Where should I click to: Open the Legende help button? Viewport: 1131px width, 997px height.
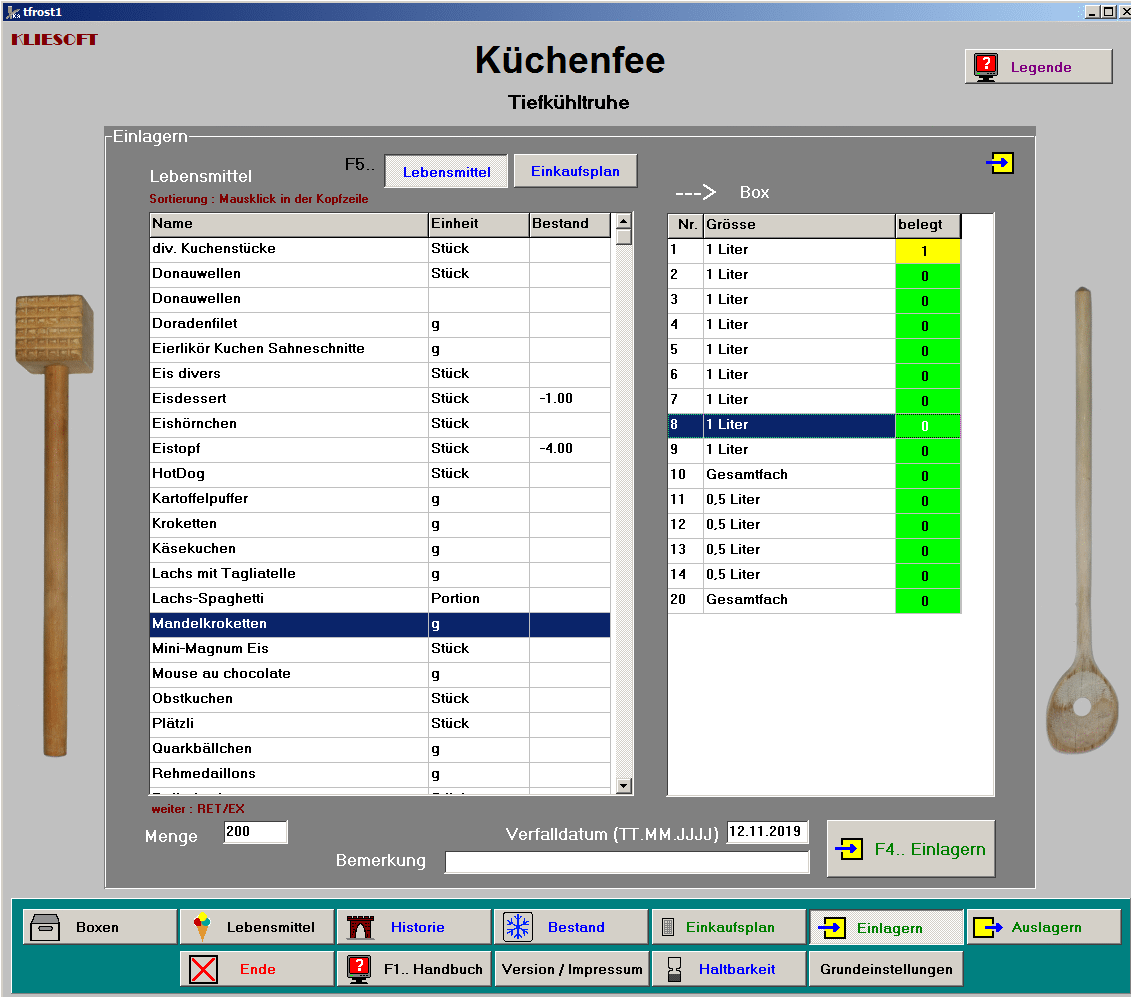point(1038,67)
